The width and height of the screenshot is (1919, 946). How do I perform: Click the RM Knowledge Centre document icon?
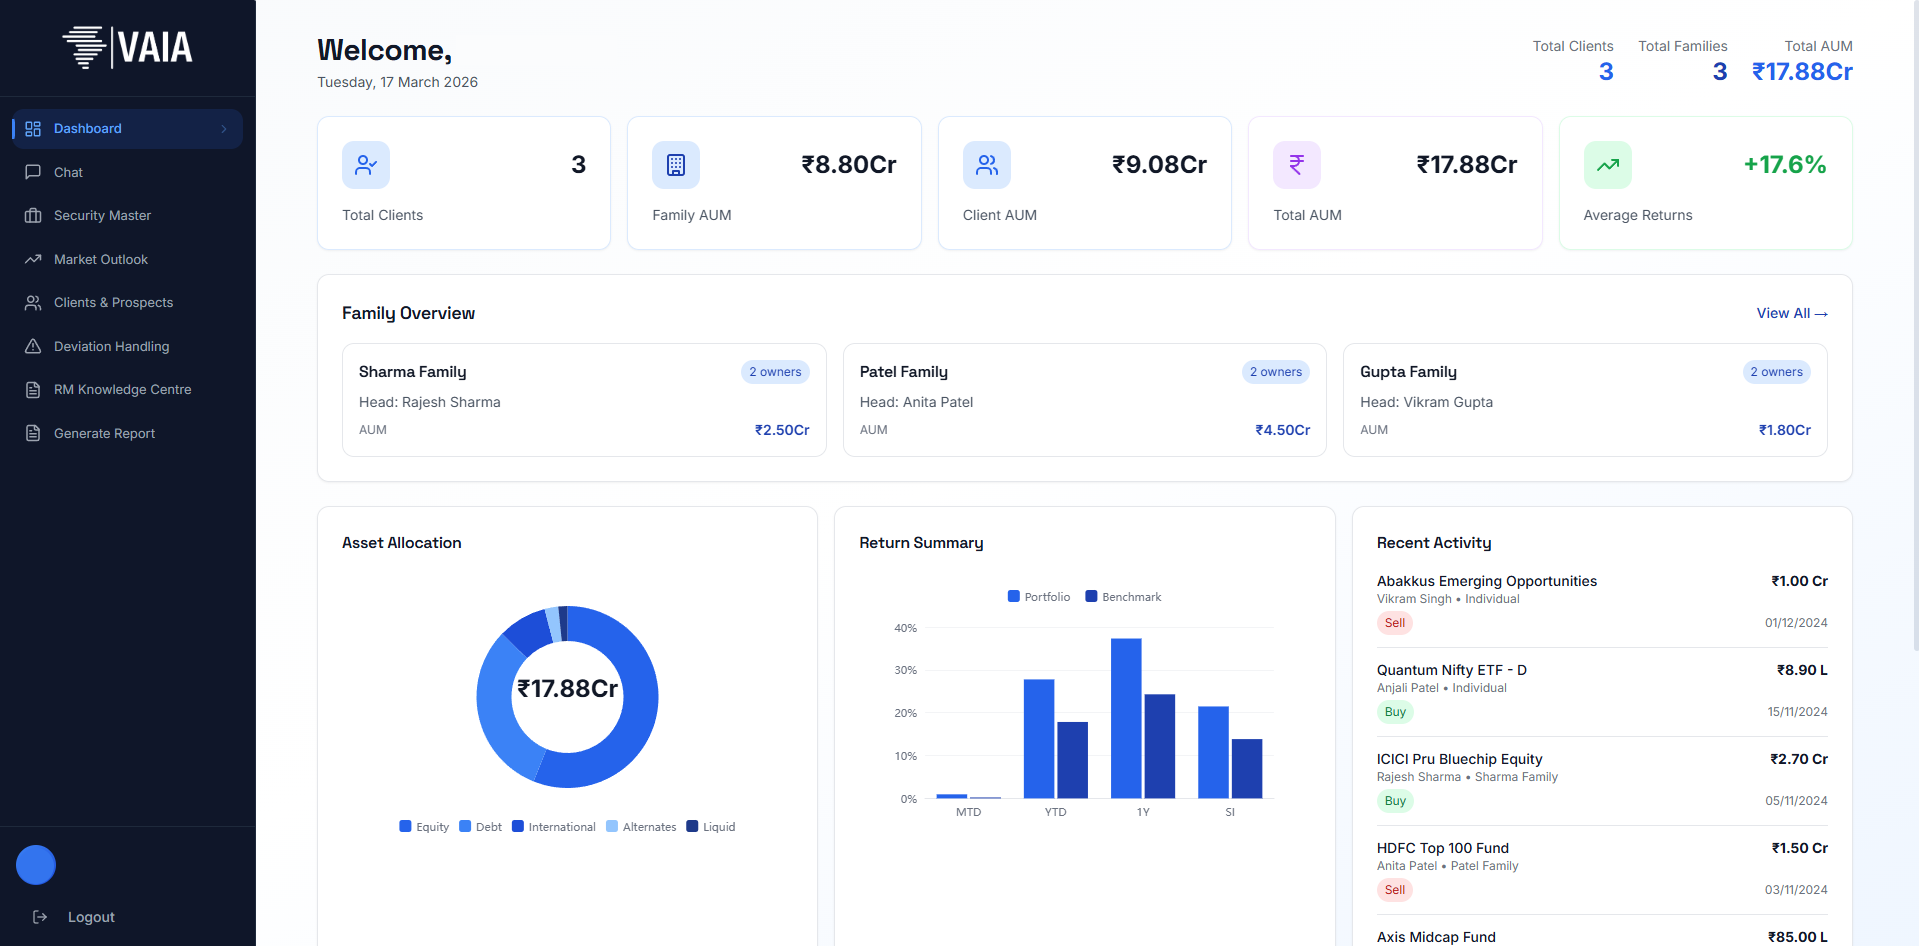(33, 390)
